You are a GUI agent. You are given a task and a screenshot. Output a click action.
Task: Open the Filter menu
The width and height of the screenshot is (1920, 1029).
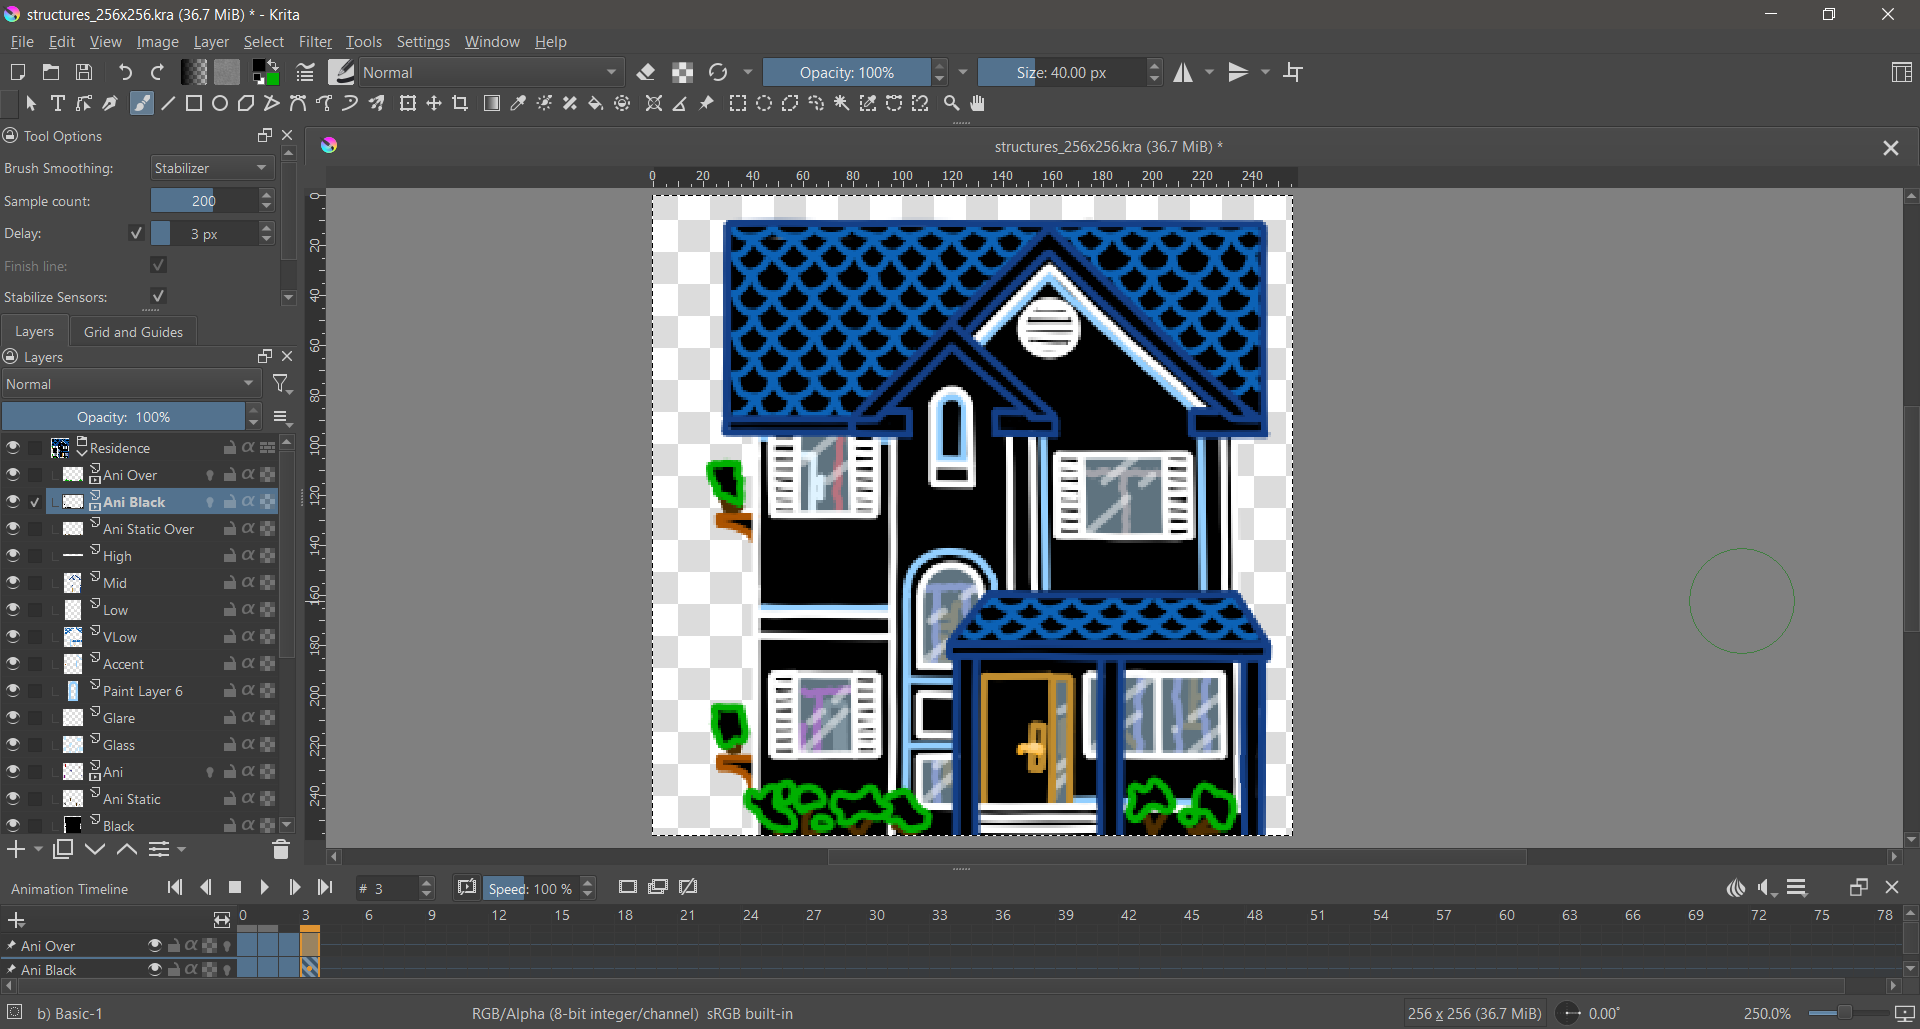pos(315,42)
